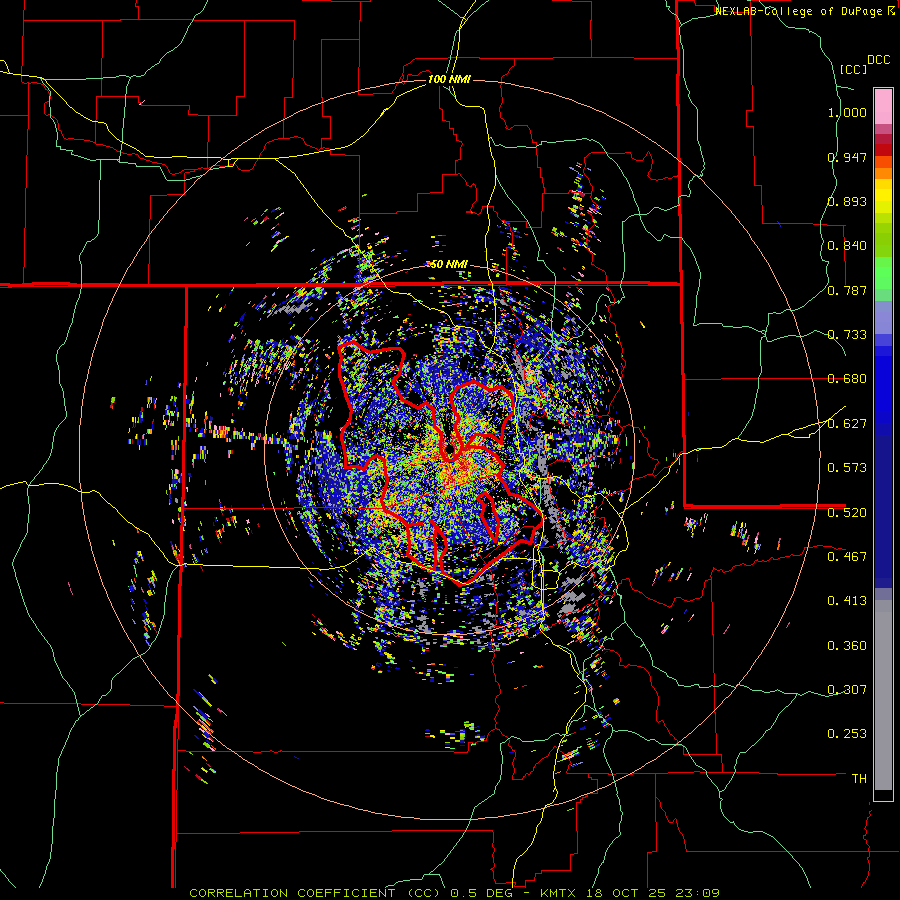The width and height of the screenshot is (900, 900).
Task: Select the 0.947 scale value
Action: click(847, 157)
